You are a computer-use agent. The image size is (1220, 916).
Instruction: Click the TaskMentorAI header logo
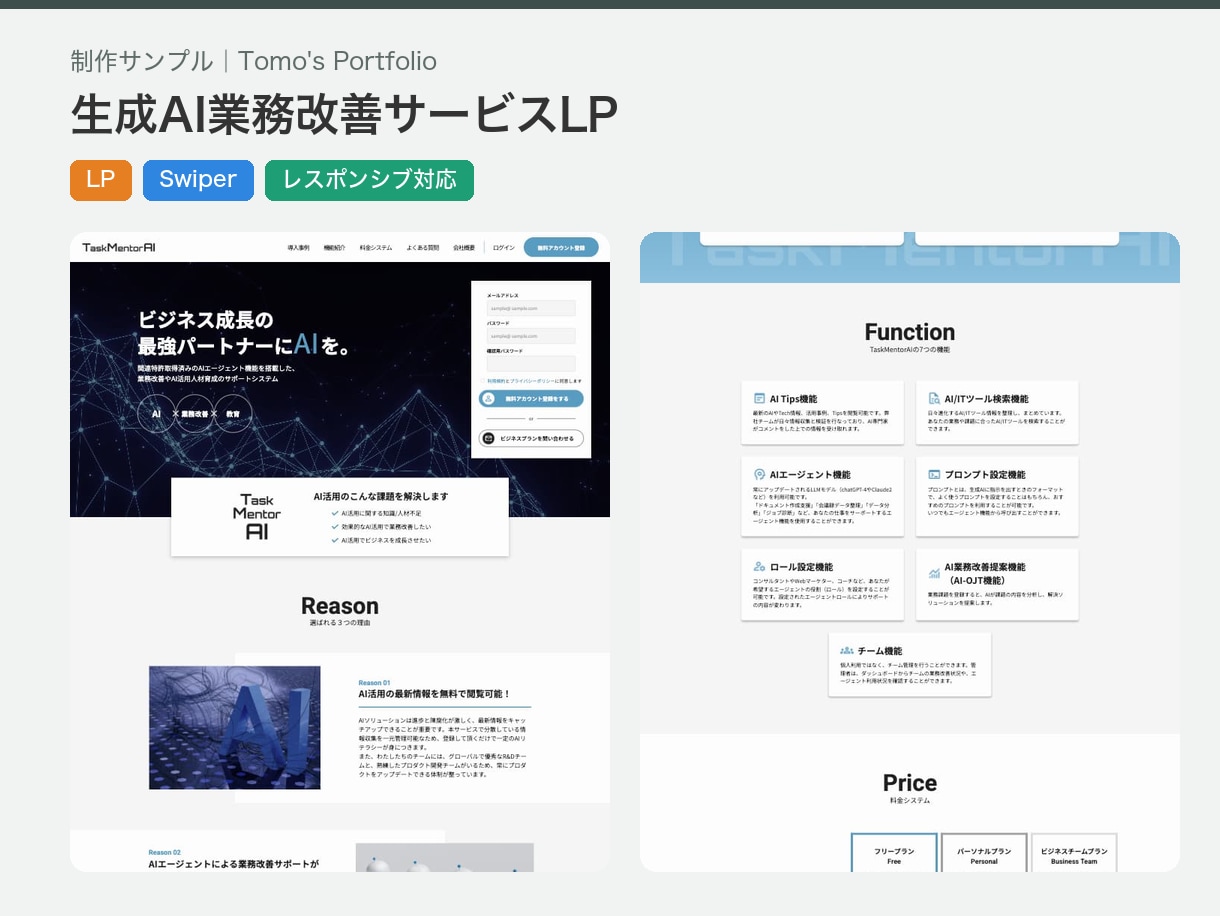pyautogui.click(x=119, y=247)
